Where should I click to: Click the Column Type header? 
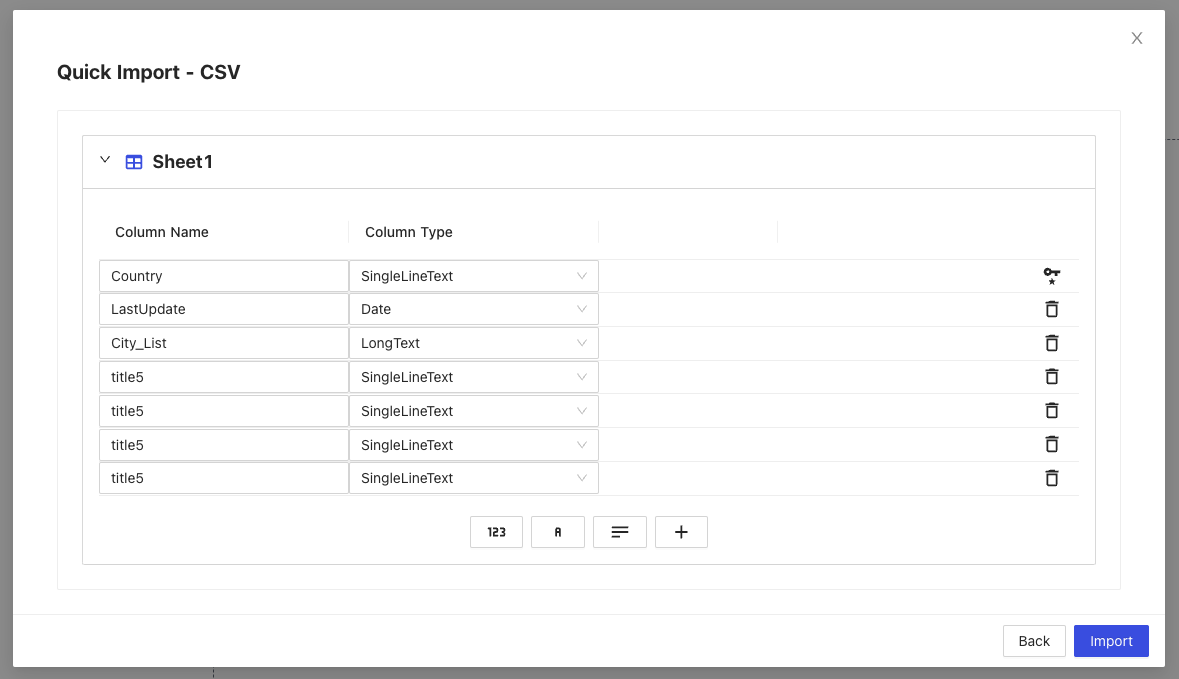pyautogui.click(x=408, y=232)
